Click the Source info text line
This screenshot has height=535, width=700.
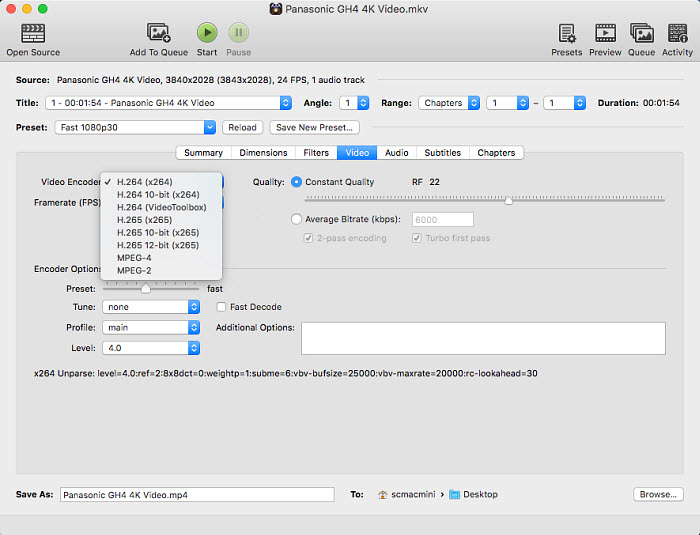211,80
